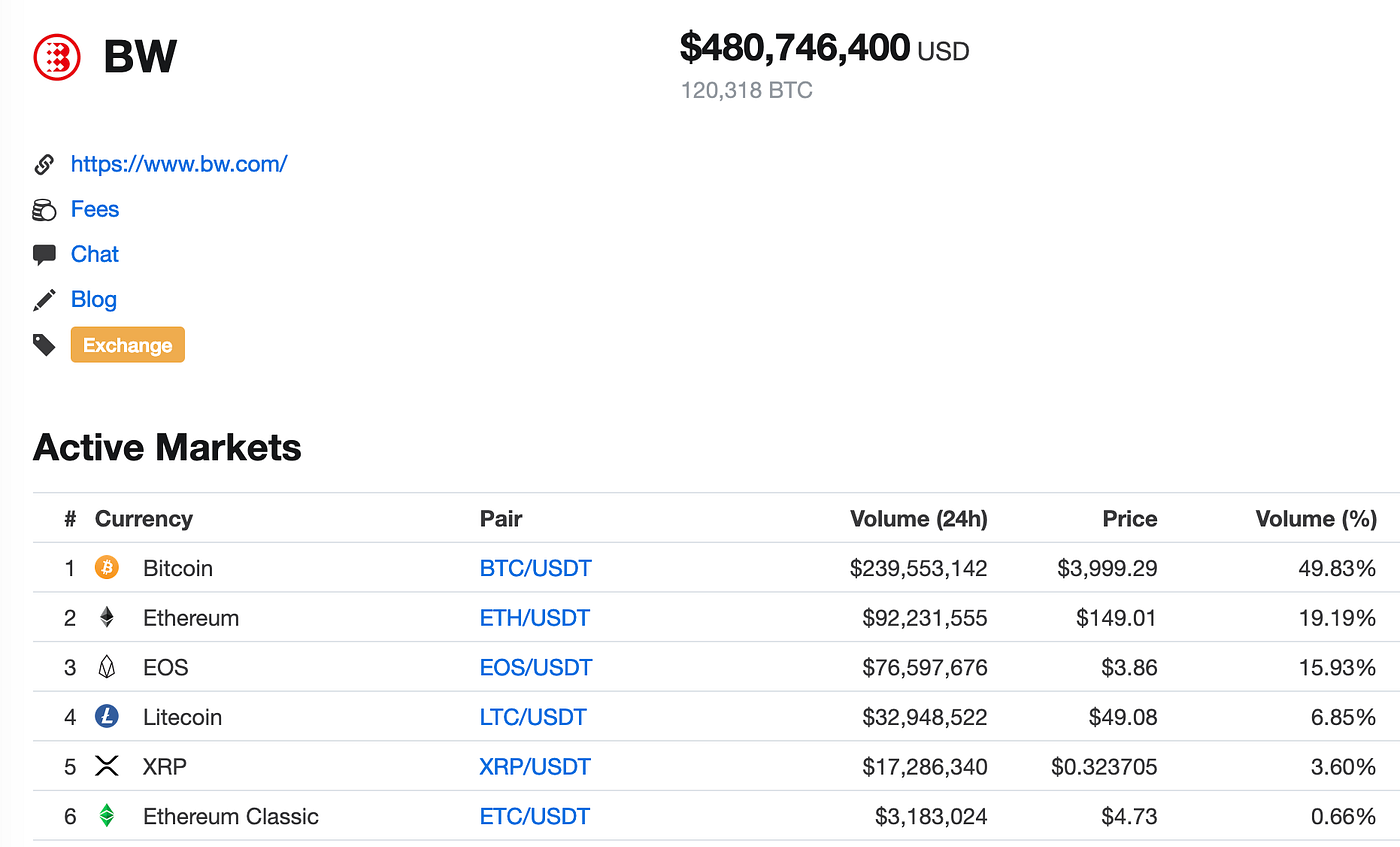Click the coins icon next to Fees
Viewport: 1400px width, 847px height.
(44, 210)
